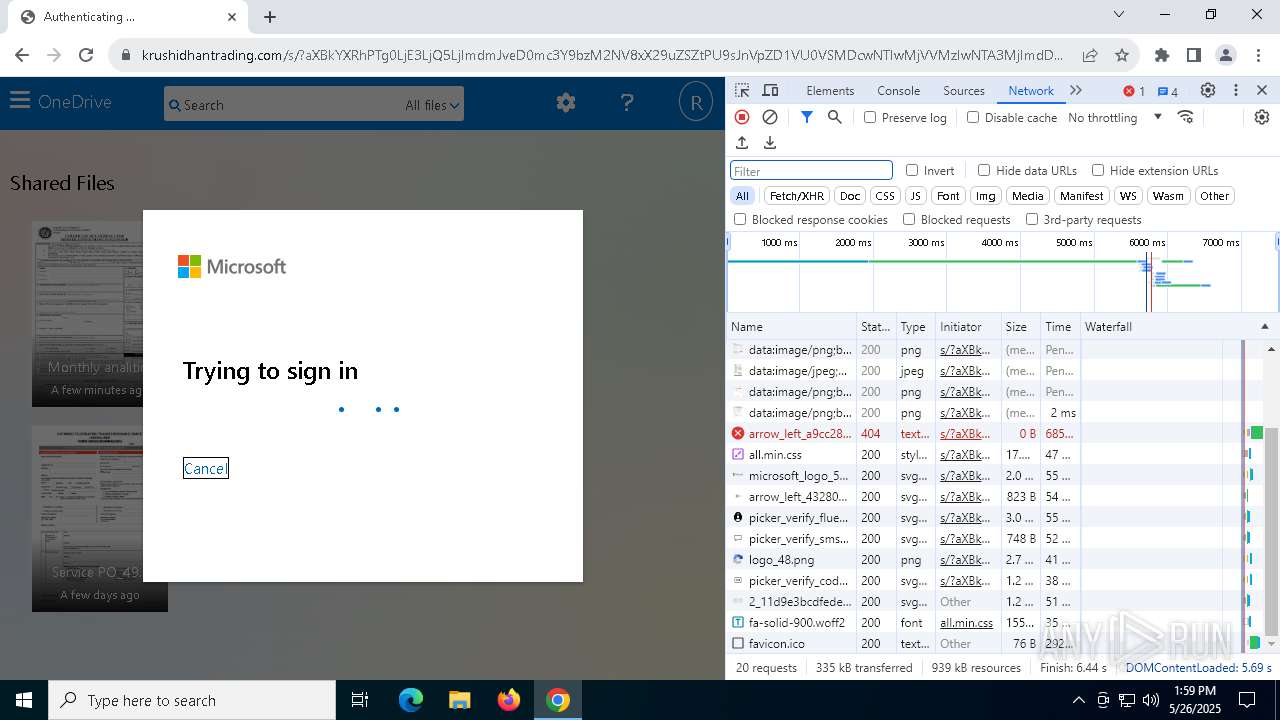This screenshot has width=1280, height=720.
Task: Open a new browser tab
Action: coord(270,16)
